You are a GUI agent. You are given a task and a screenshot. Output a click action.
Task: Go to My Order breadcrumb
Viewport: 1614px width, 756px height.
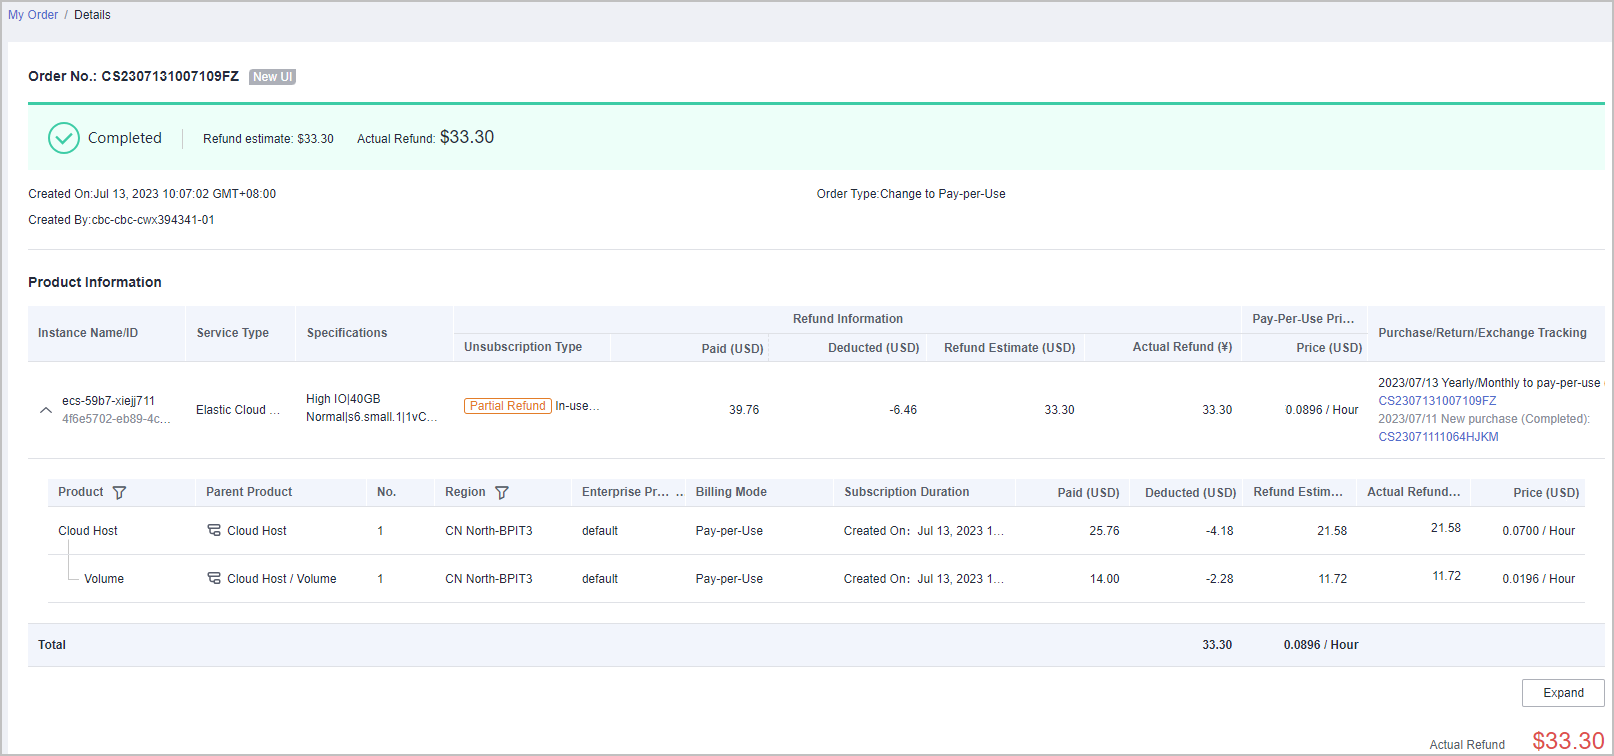tap(33, 15)
